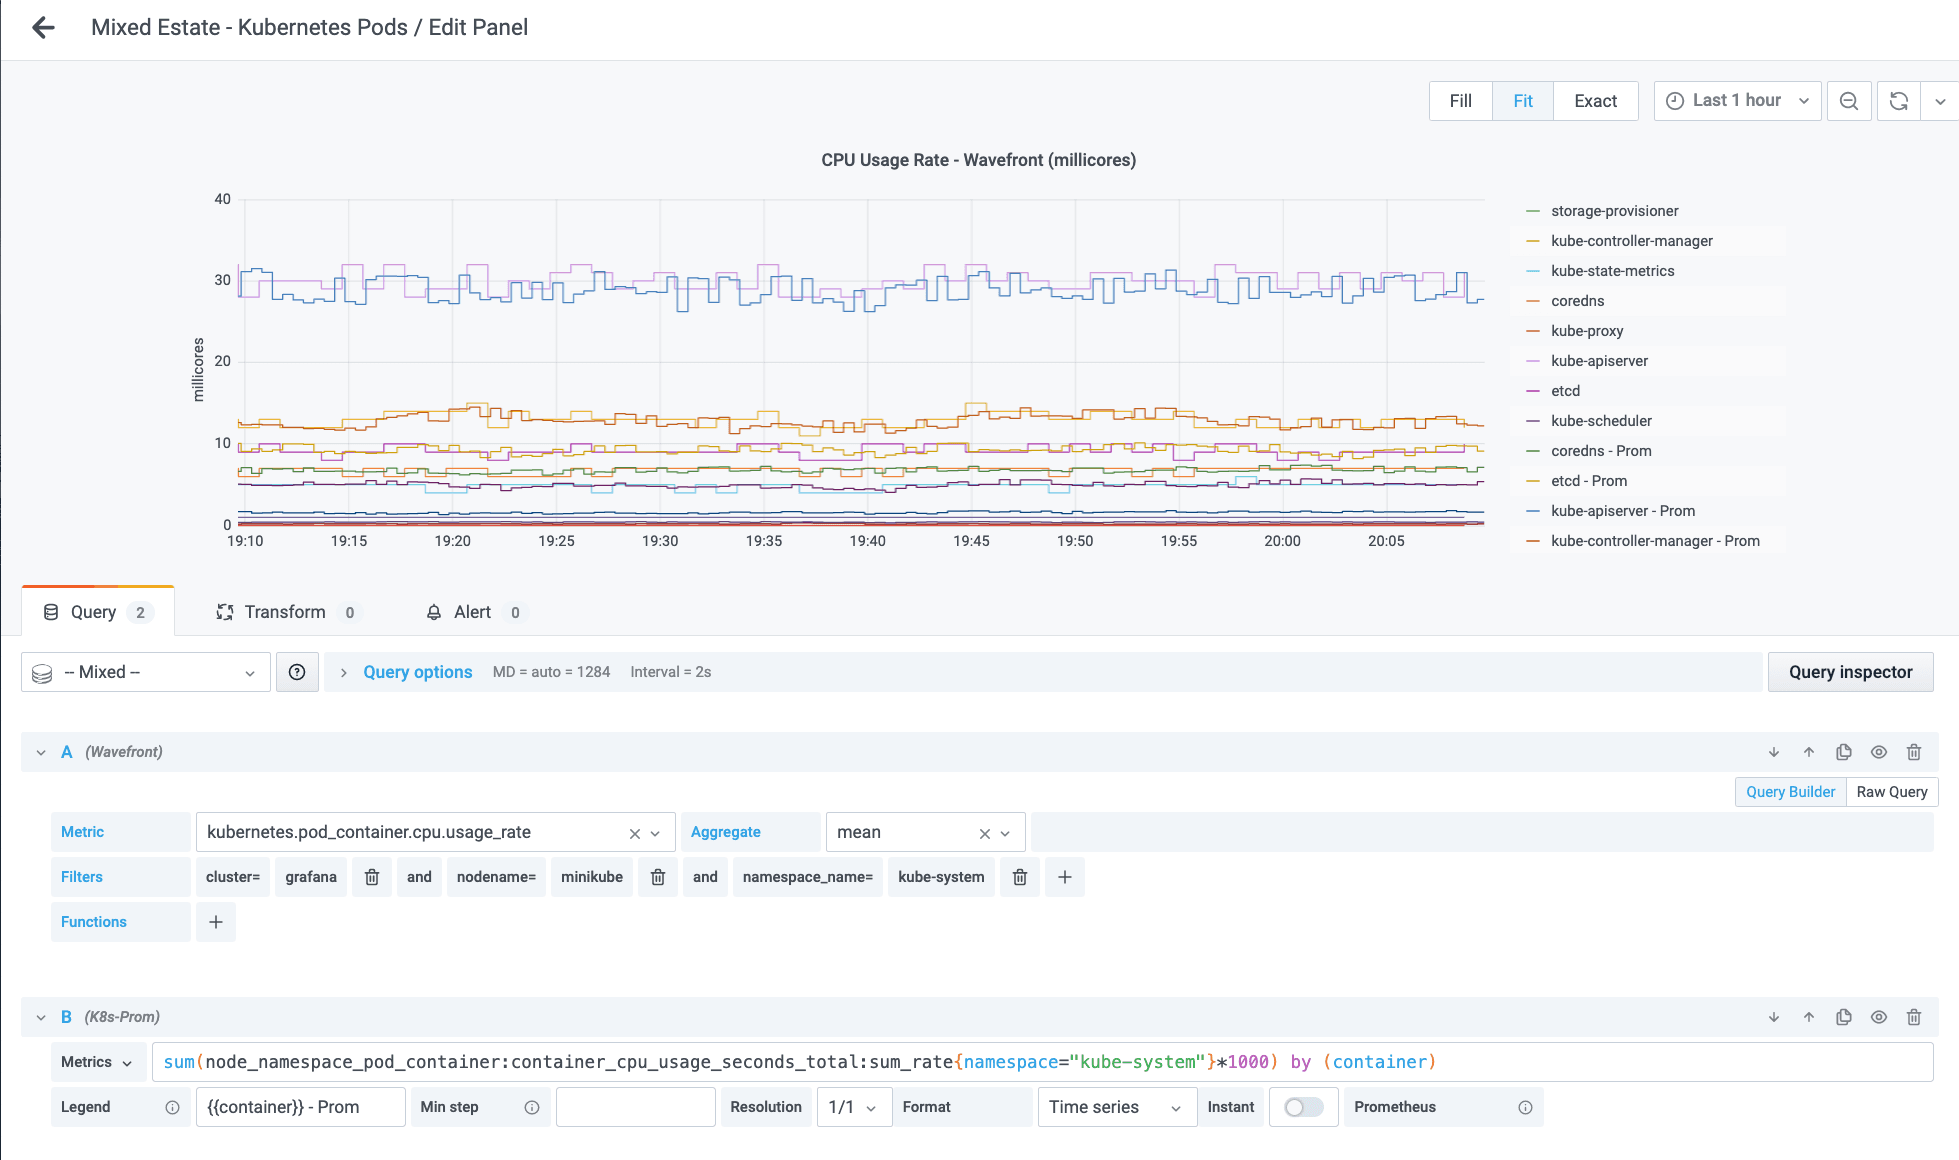Toggle visibility of query B
The height and width of the screenshot is (1160, 1959).
tap(1879, 1017)
